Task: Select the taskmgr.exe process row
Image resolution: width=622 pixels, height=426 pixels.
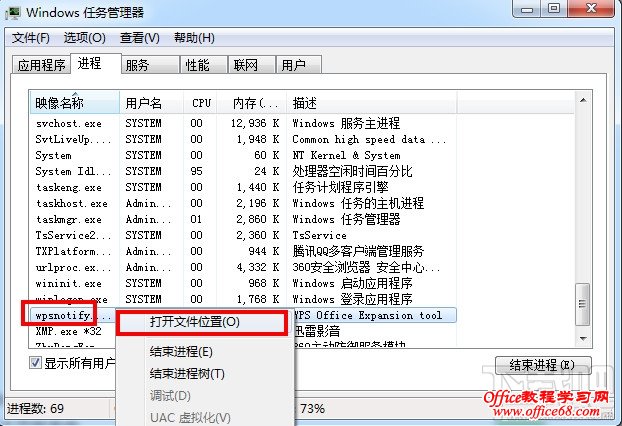Action: tap(68, 219)
